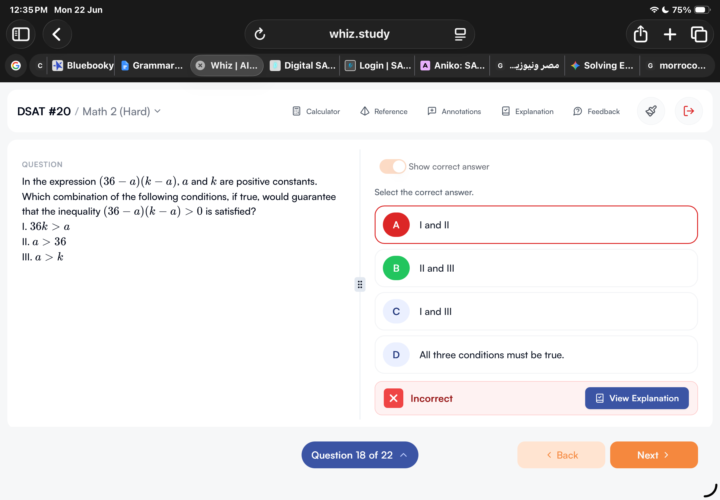
Task: Click 'Select the correct answer.' text
Action: click(424, 192)
